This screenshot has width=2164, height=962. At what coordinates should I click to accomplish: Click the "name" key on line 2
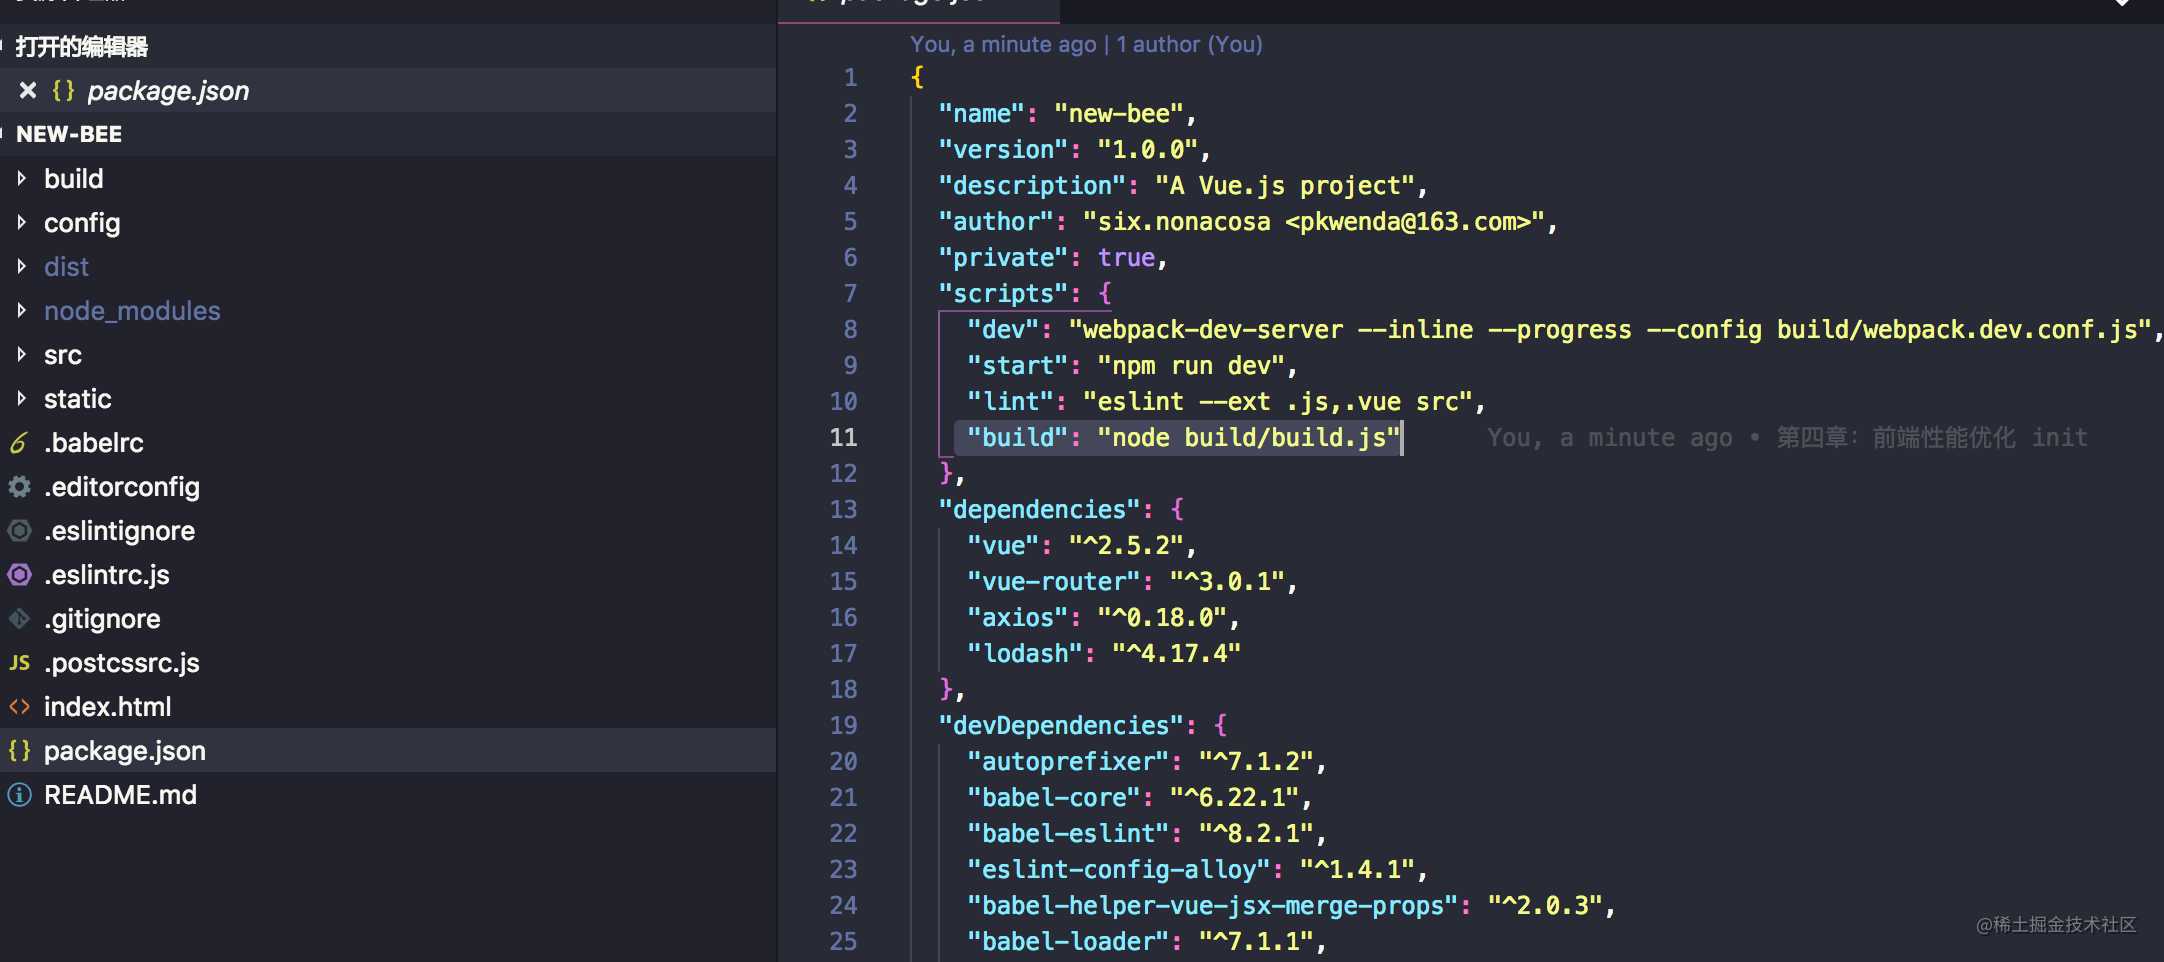click(x=981, y=113)
